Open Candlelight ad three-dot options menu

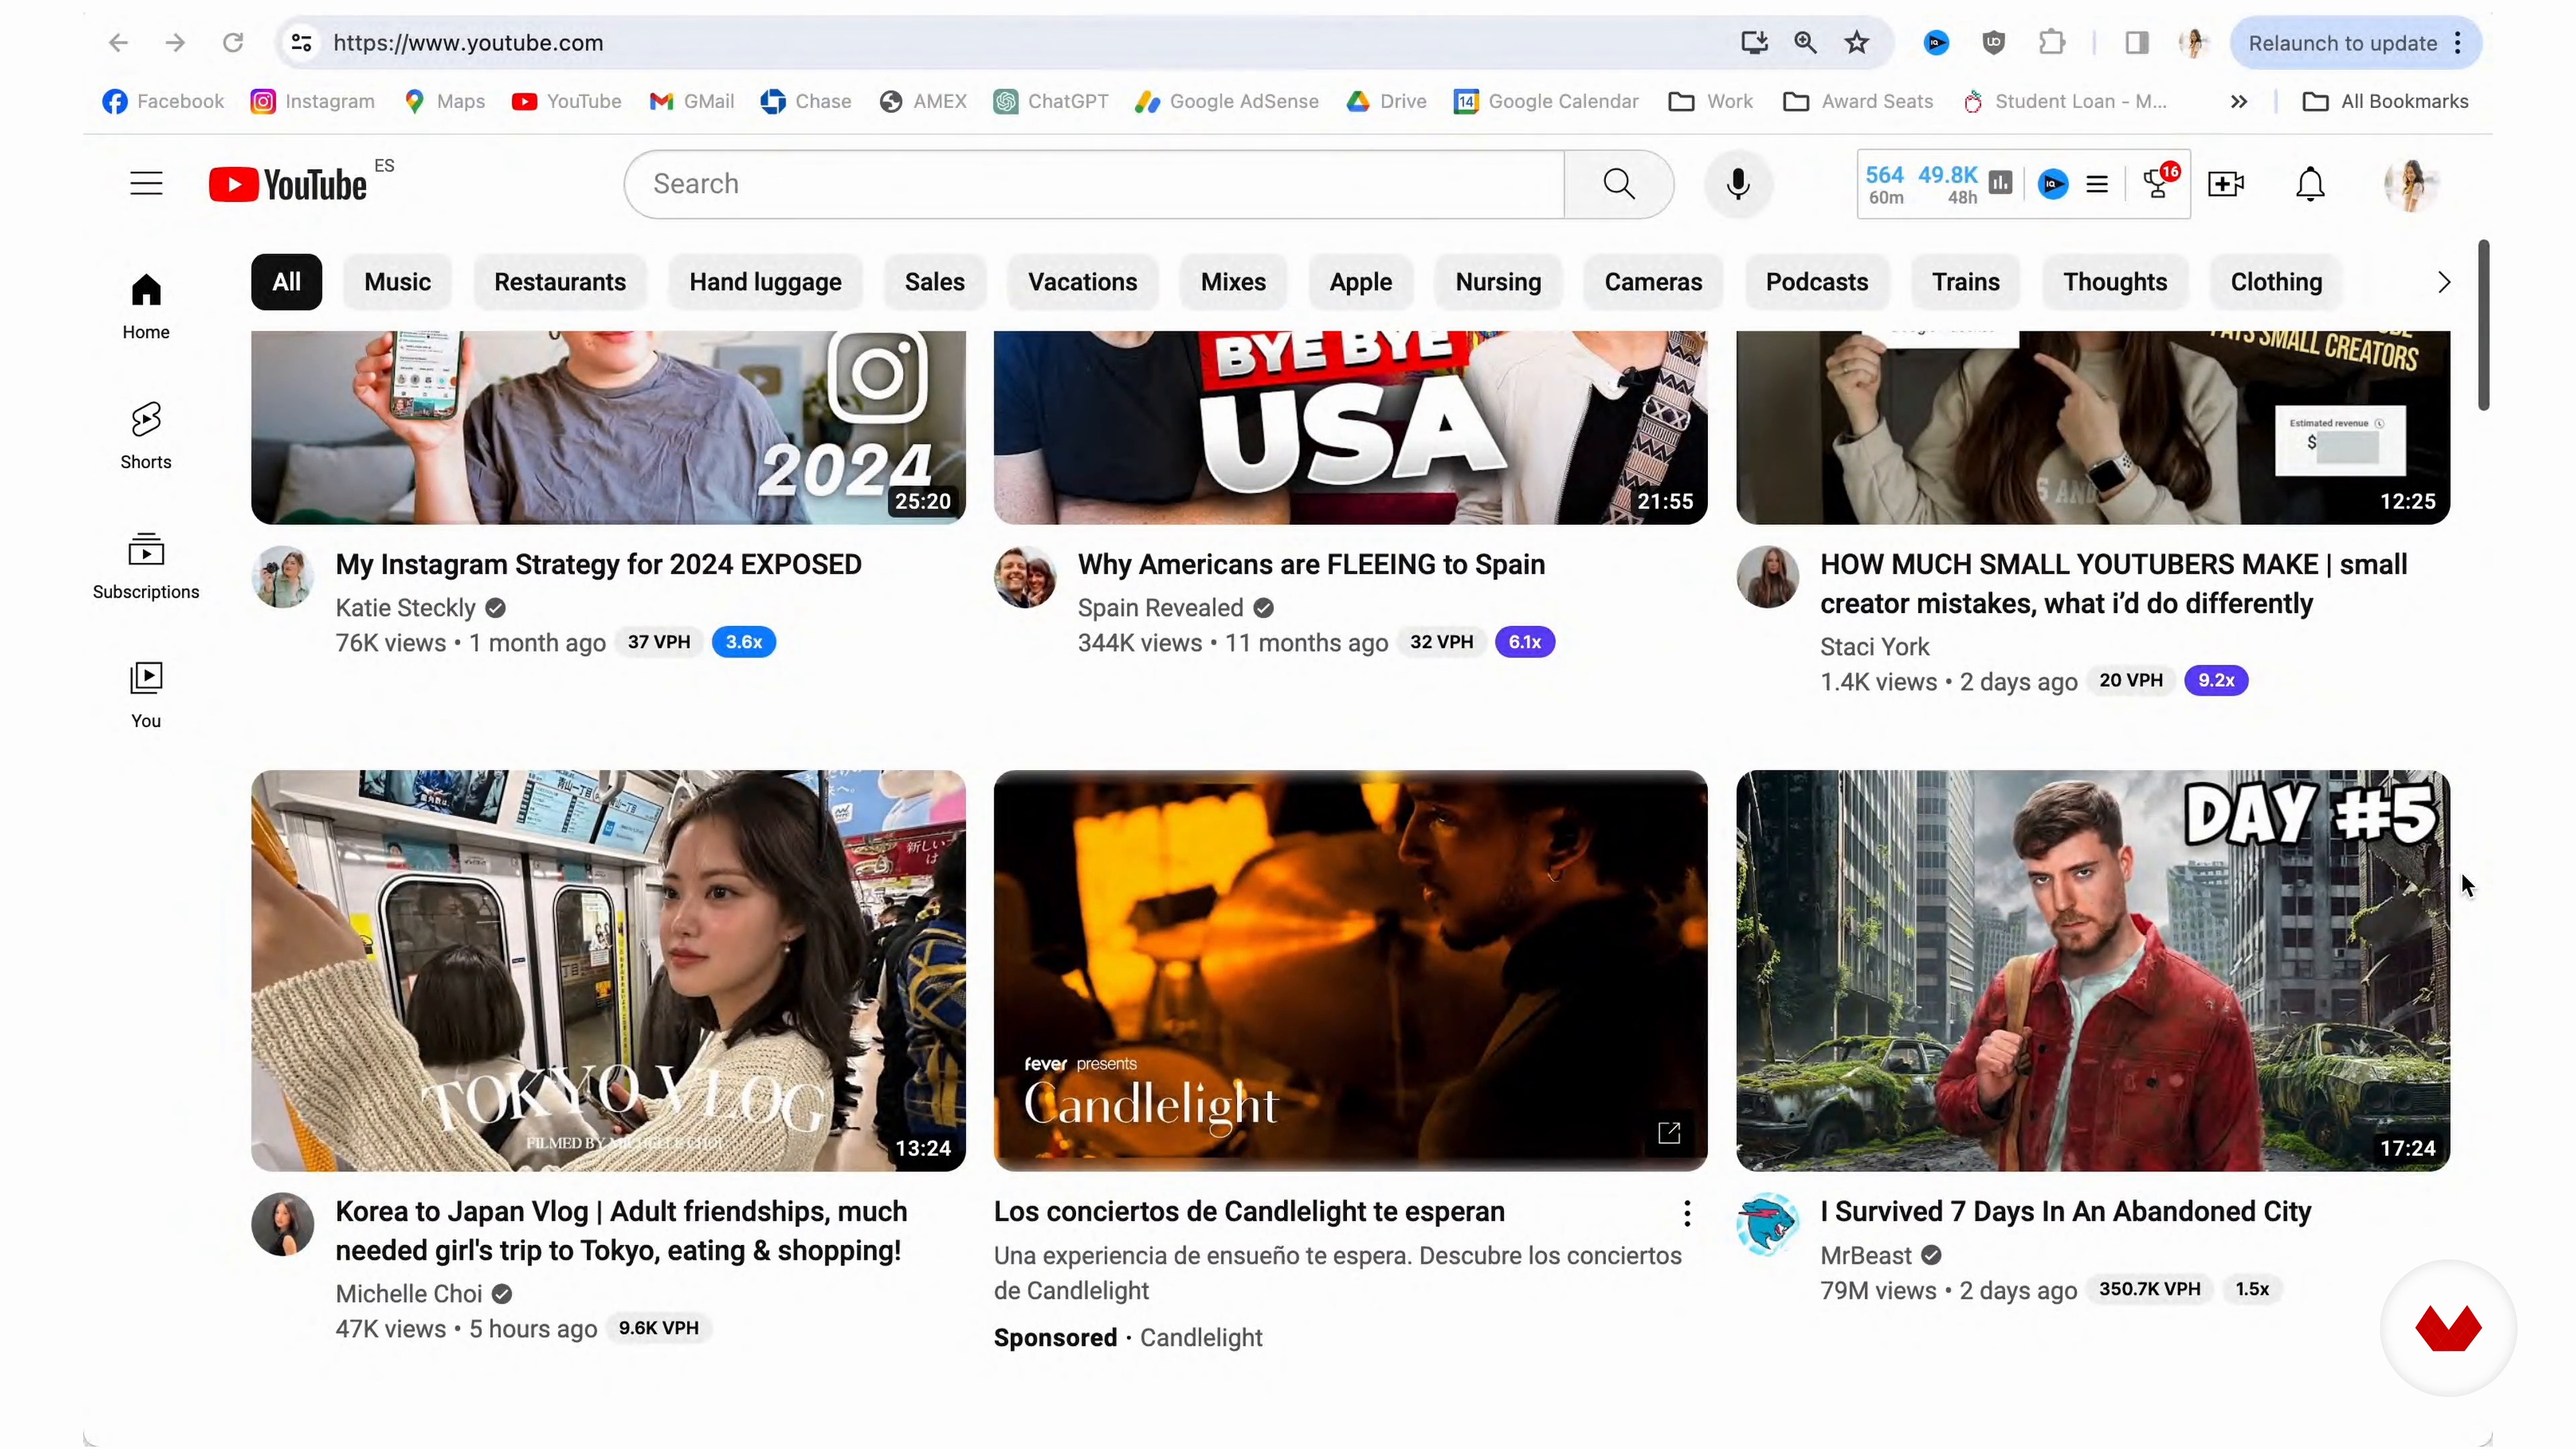pyautogui.click(x=1687, y=1214)
